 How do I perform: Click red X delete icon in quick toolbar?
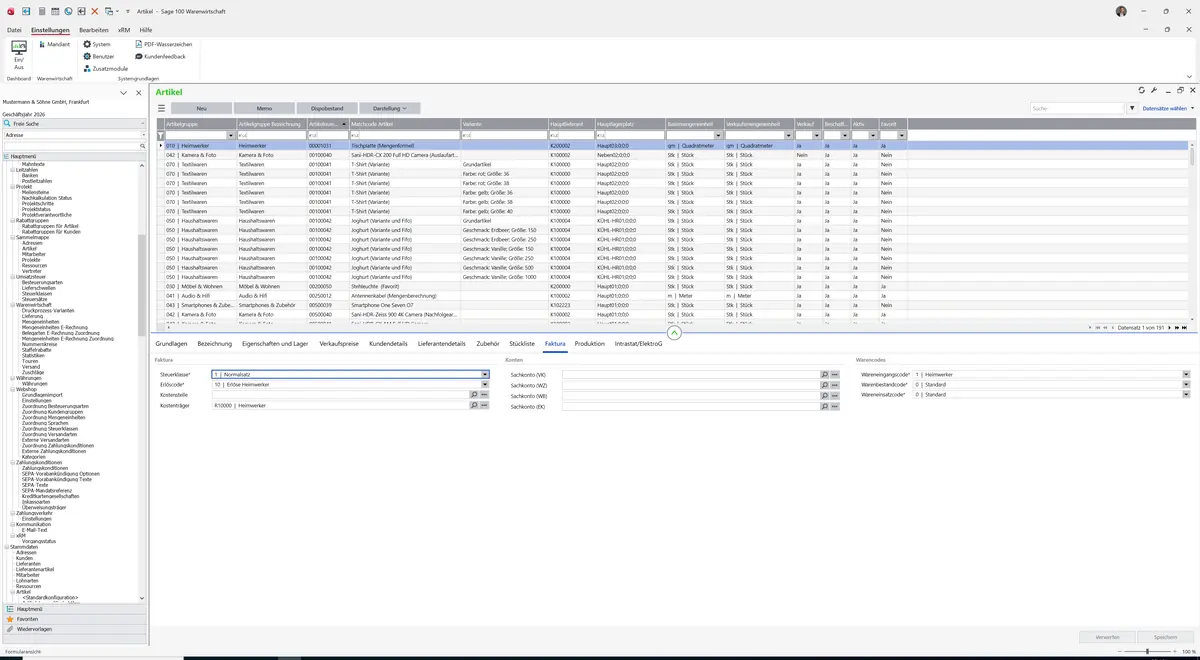pyautogui.click(x=95, y=11)
